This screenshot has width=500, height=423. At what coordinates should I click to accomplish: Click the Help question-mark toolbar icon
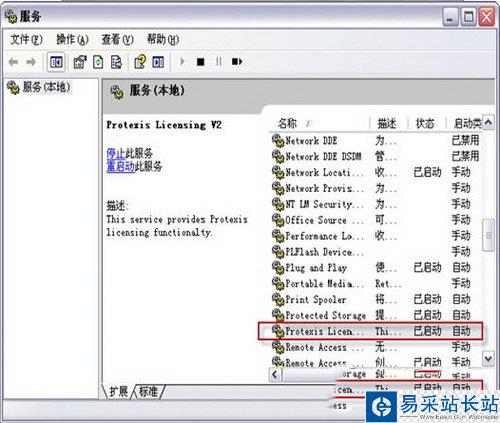140,62
